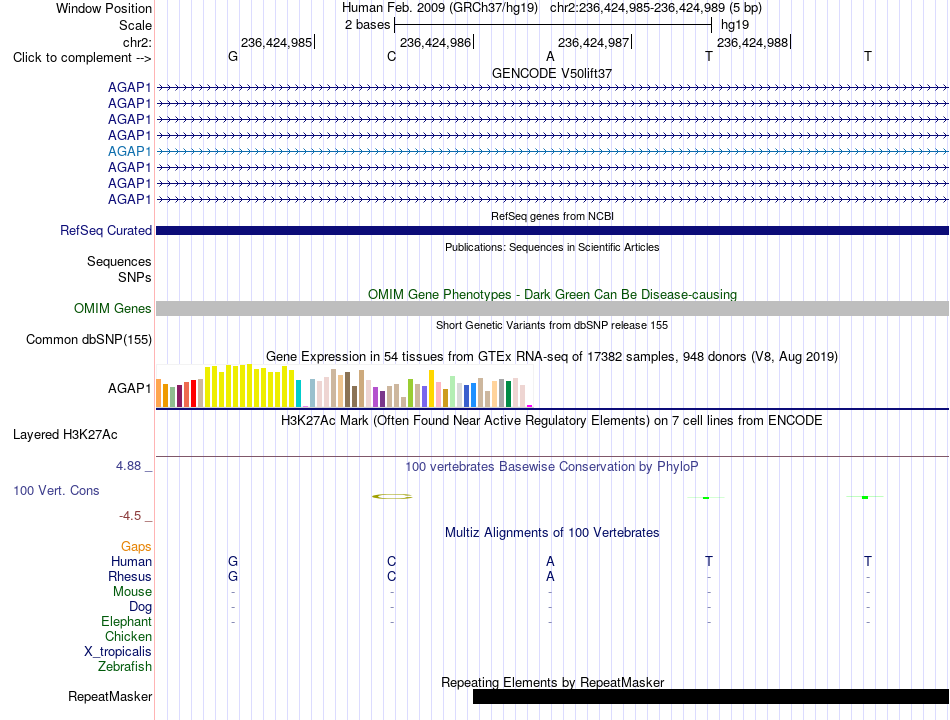This screenshot has width=950, height=720.
Task: Click the black RepeatMasker element bar
Action: (x=711, y=696)
